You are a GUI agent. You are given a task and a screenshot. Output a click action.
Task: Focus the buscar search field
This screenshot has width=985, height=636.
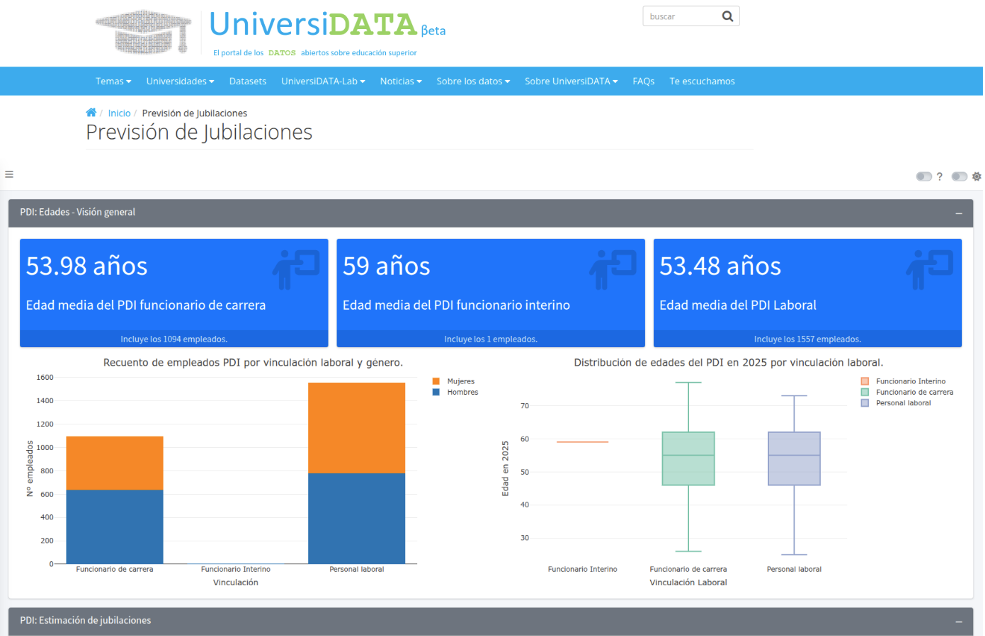pyautogui.click(x=680, y=16)
